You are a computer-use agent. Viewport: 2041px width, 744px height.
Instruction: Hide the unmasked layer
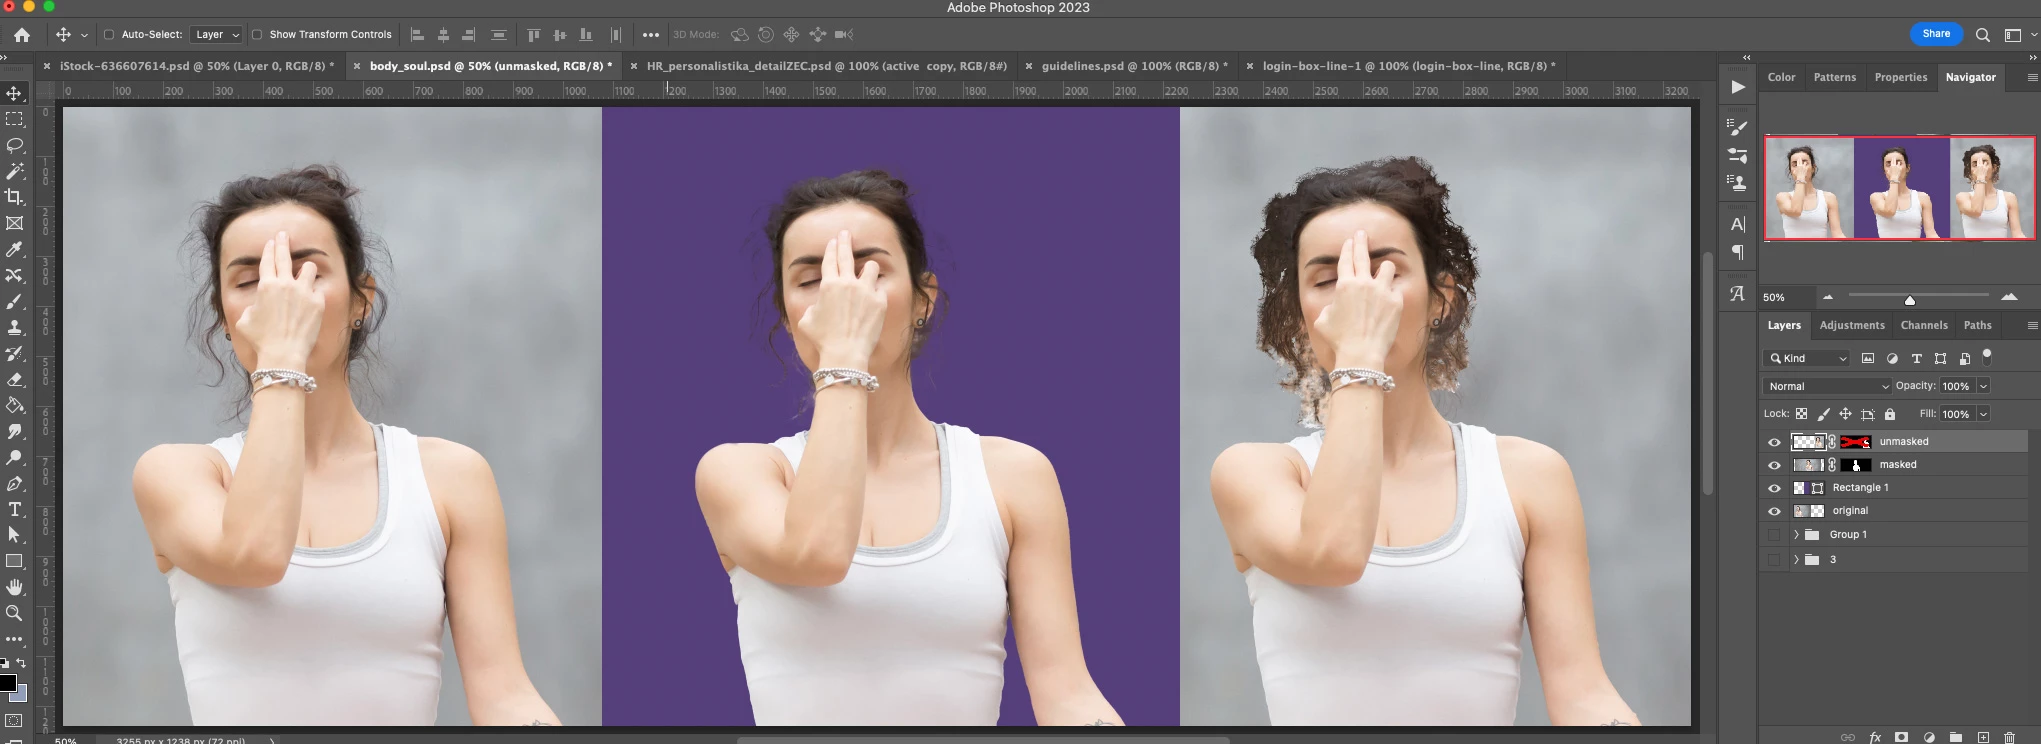click(1774, 442)
